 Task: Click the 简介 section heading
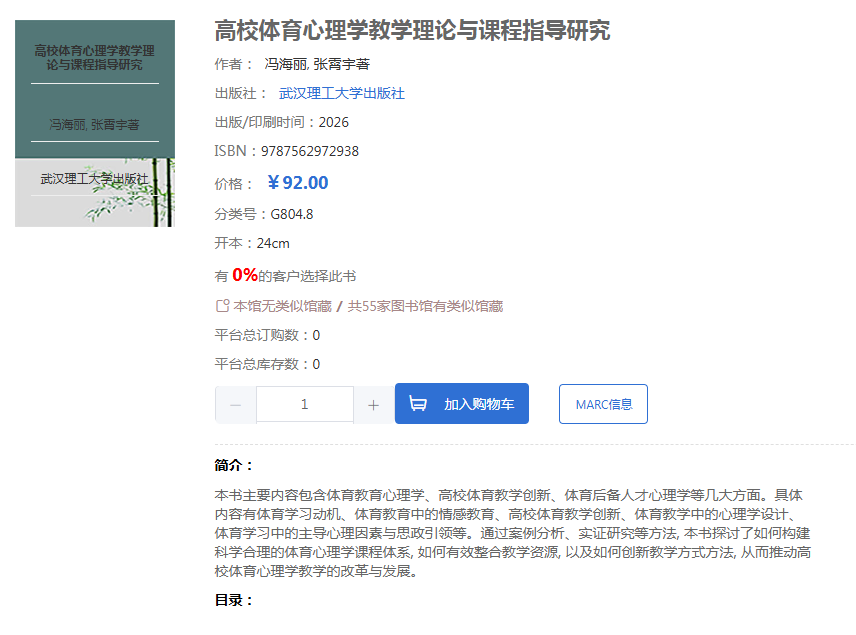(234, 465)
